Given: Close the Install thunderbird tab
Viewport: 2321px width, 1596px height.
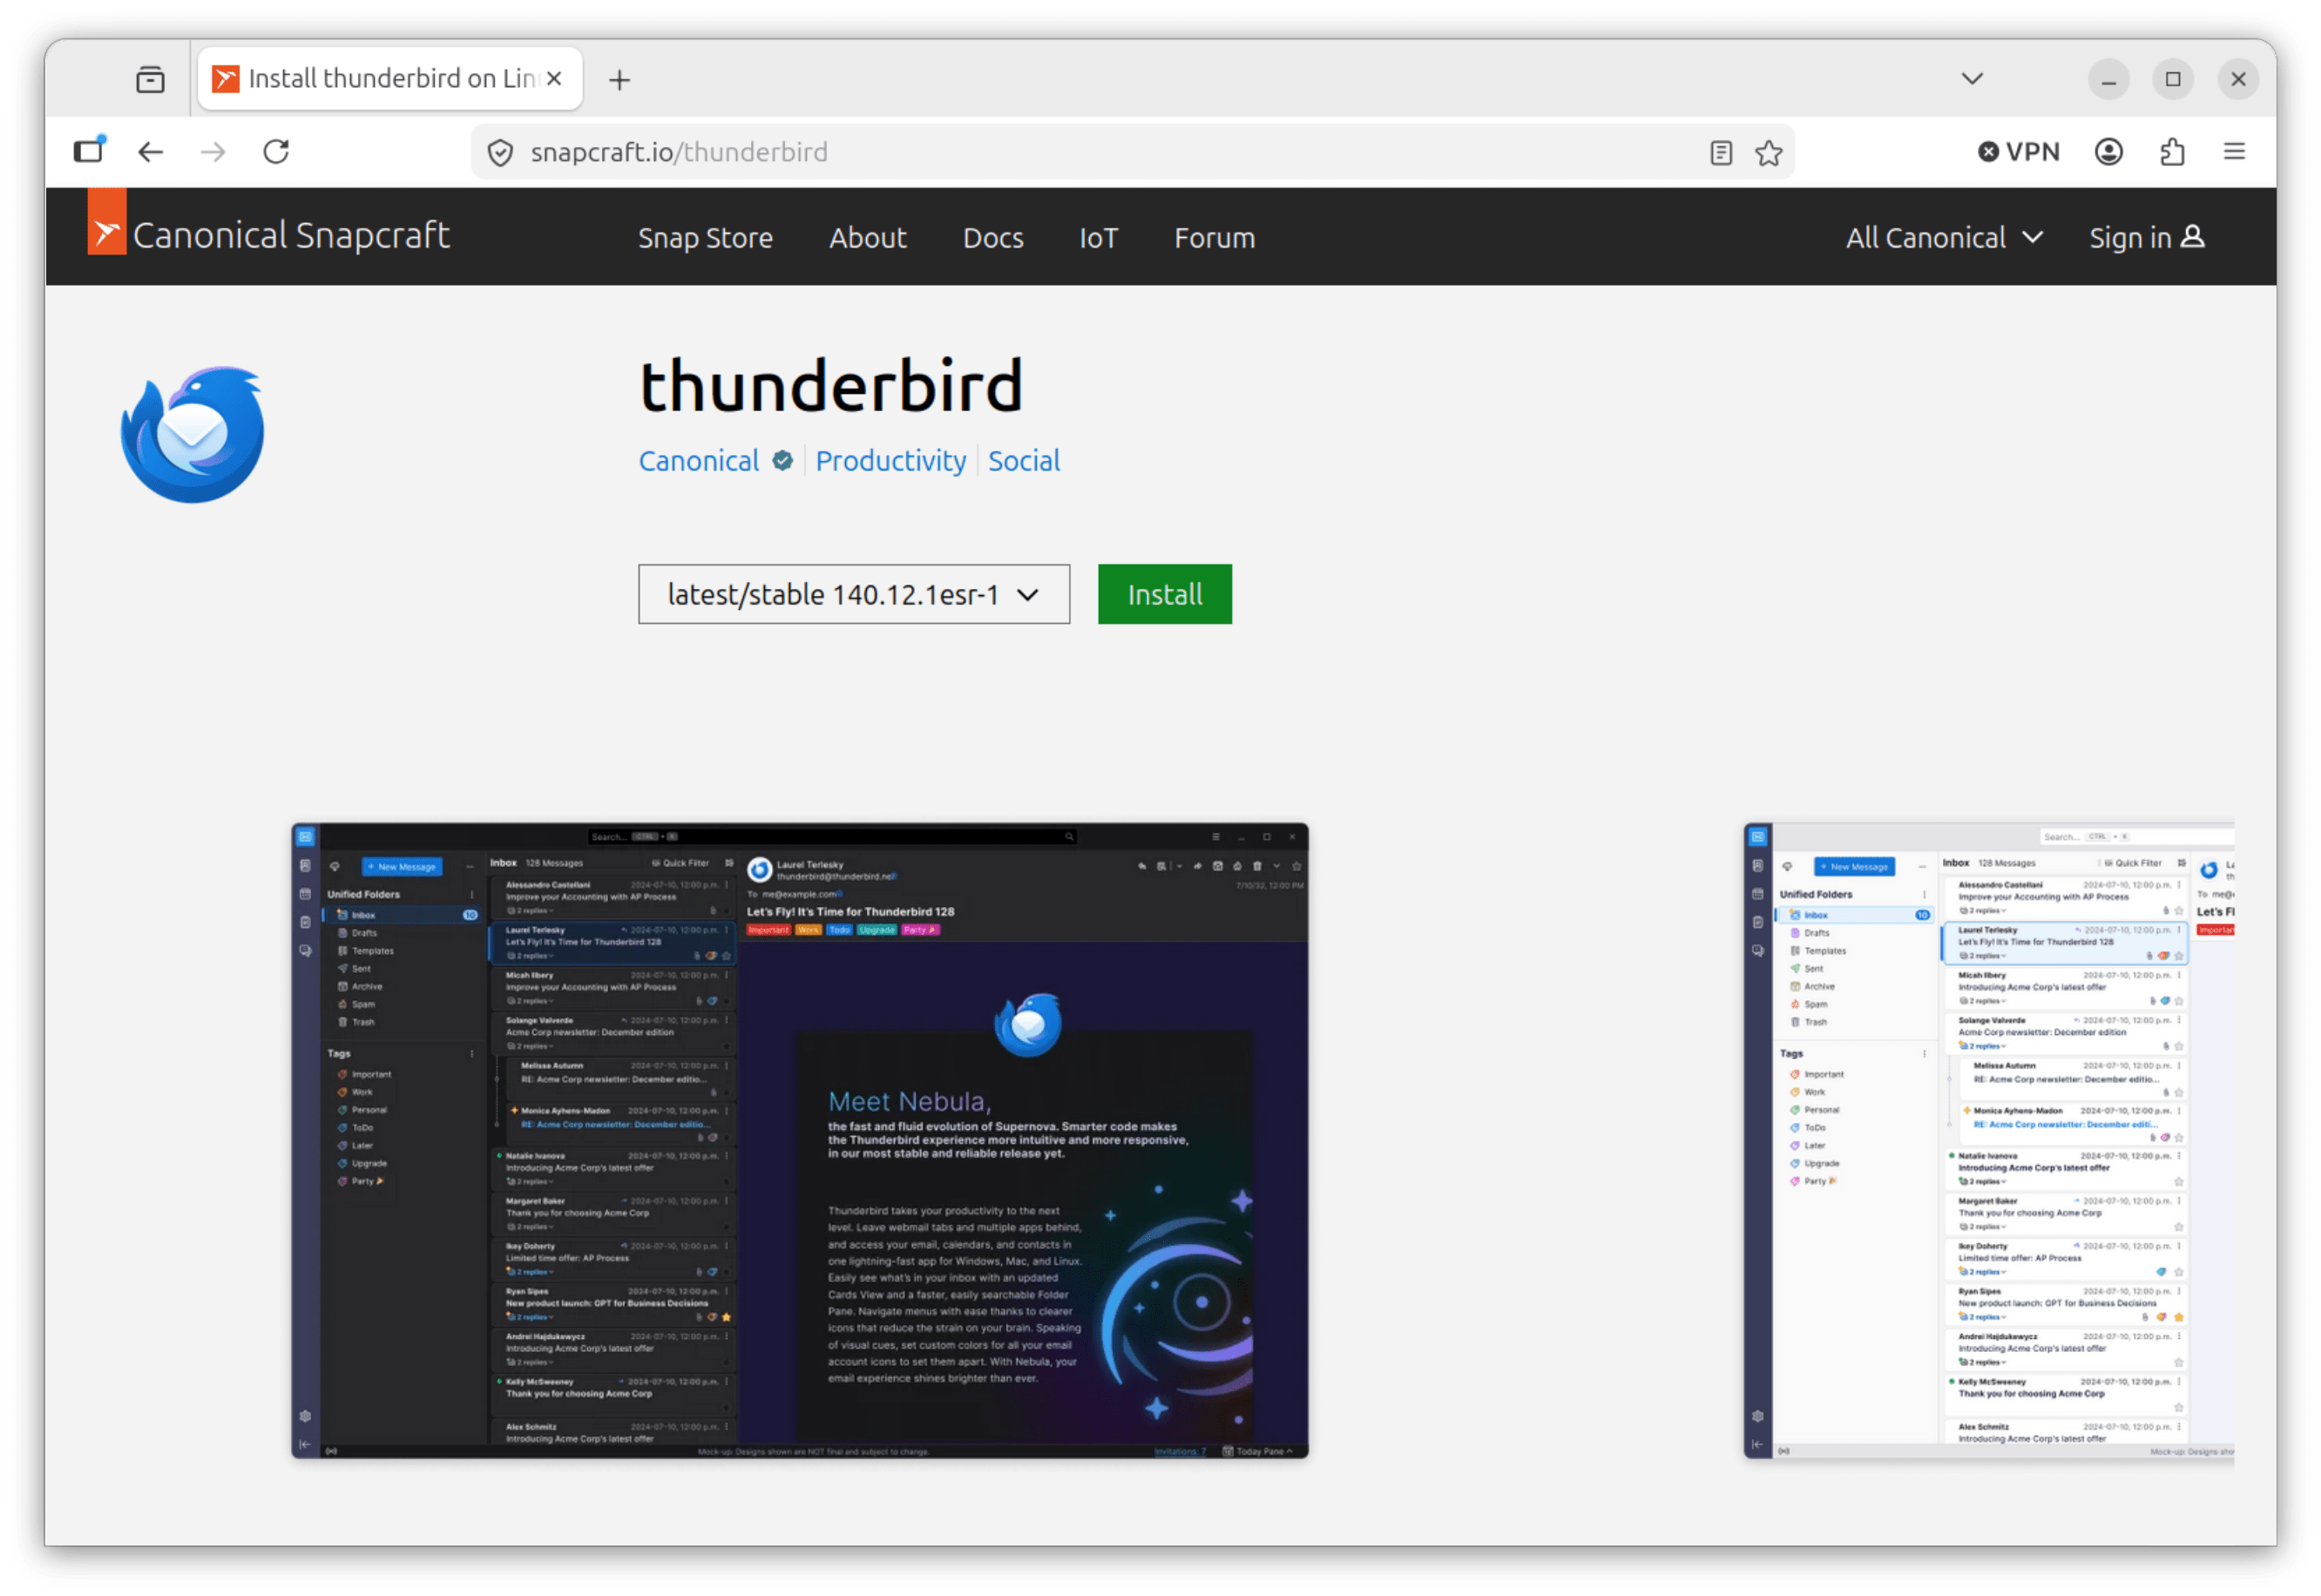Looking at the screenshot, I should coord(554,78).
